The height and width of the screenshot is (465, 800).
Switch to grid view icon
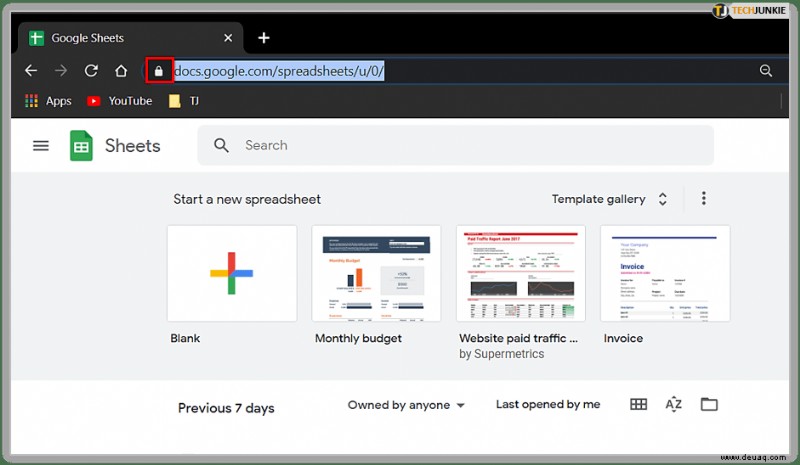pos(638,404)
